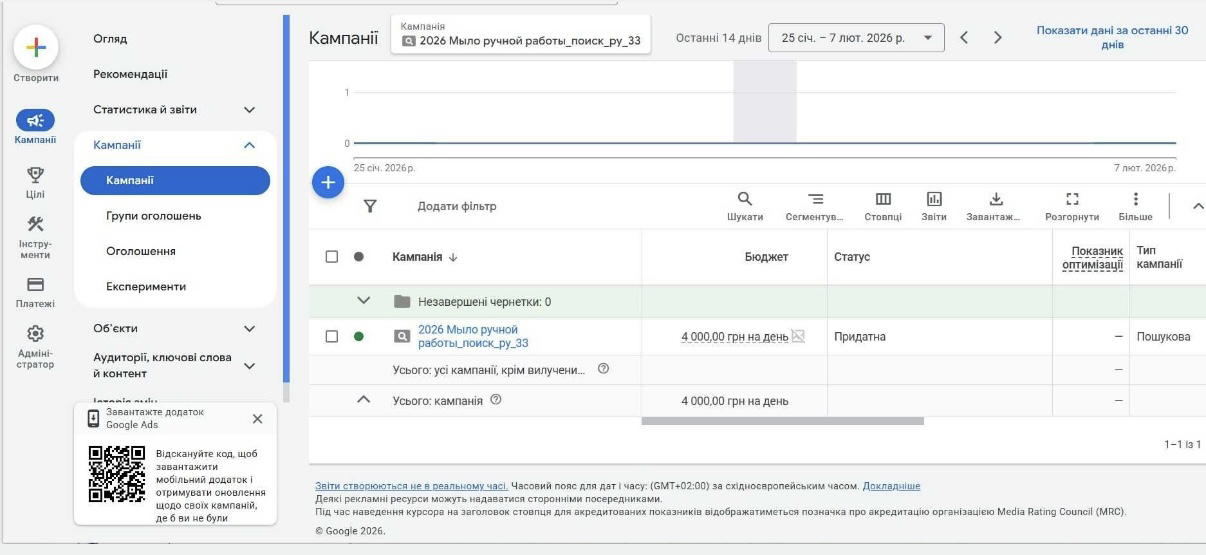The height and width of the screenshot is (555, 1206).
Task: Open Огляд in the sidebar
Action: pyautogui.click(x=110, y=39)
